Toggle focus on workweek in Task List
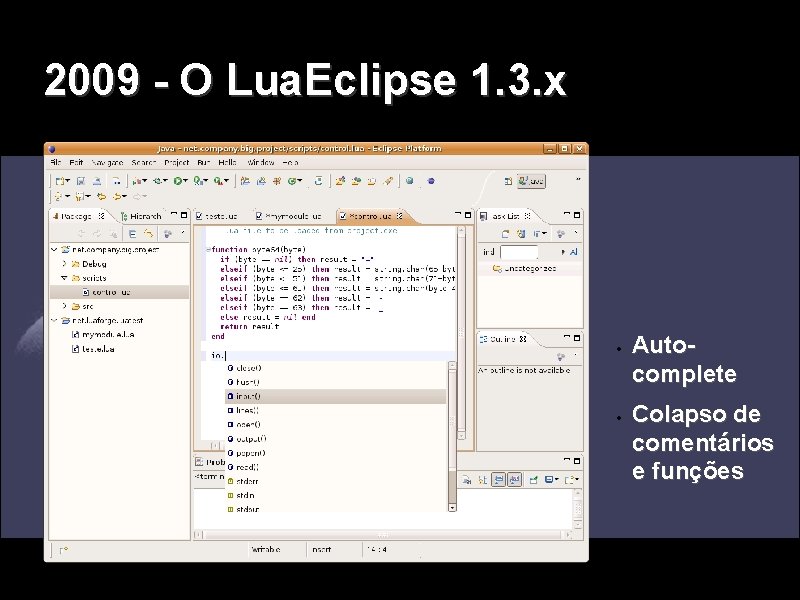The width and height of the screenshot is (800, 600). (562, 233)
